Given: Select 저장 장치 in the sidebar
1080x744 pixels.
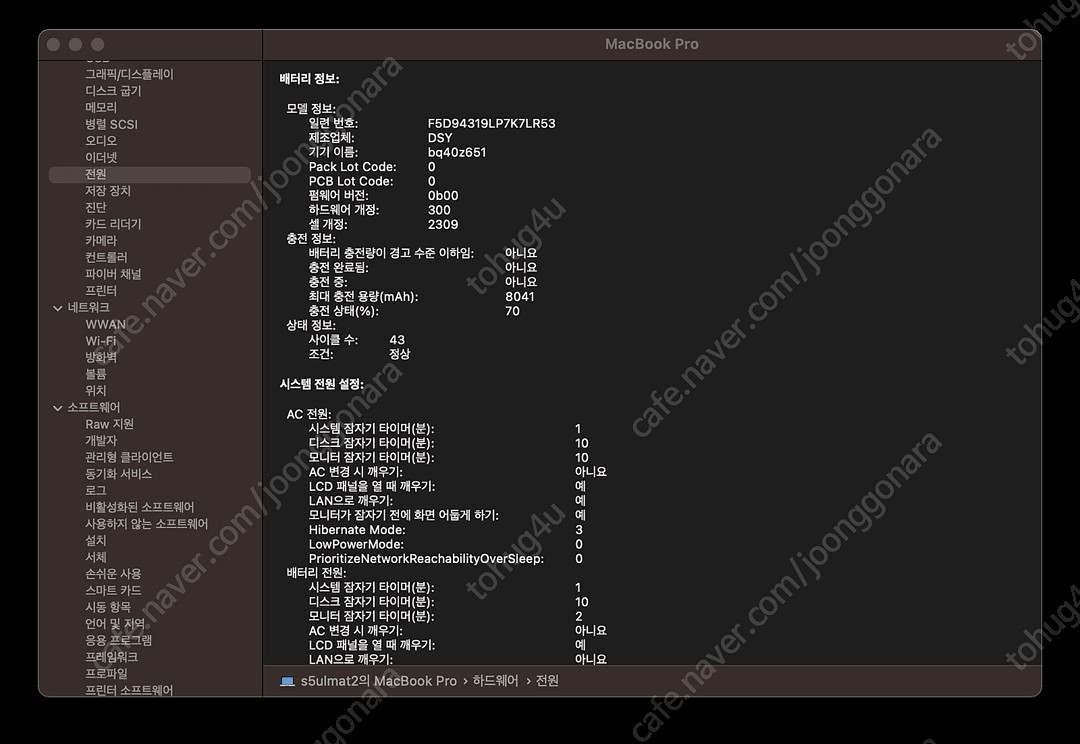Looking at the screenshot, I should (x=108, y=191).
